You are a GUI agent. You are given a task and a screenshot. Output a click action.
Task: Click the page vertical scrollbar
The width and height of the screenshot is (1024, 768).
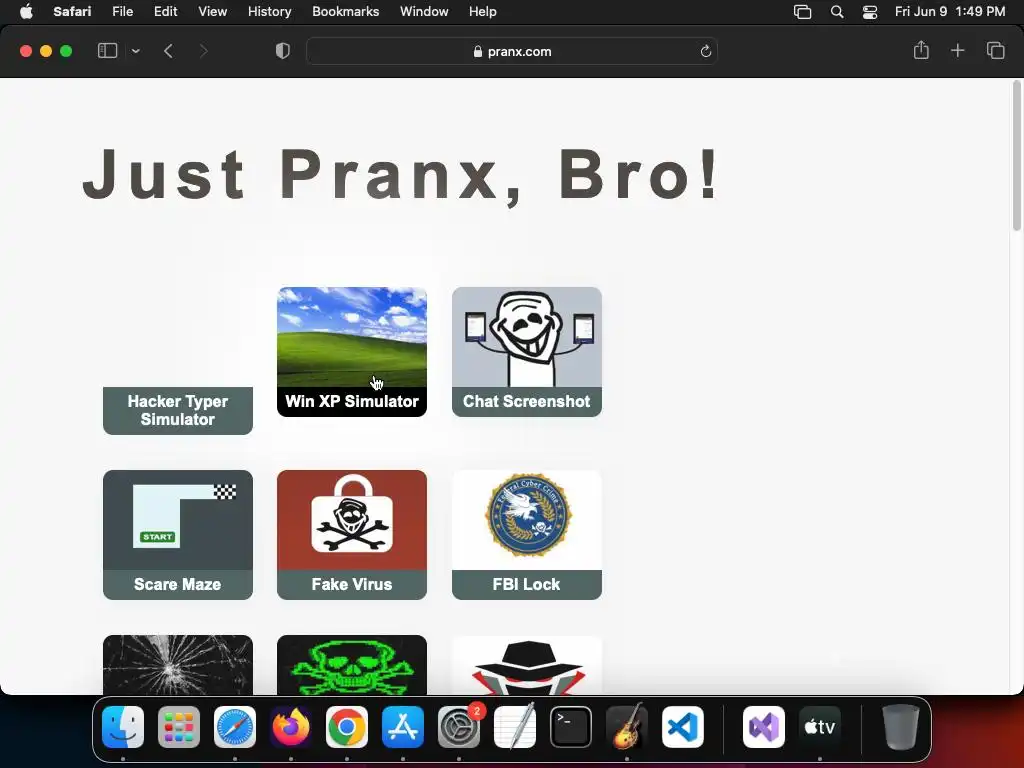tap(1016, 155)
